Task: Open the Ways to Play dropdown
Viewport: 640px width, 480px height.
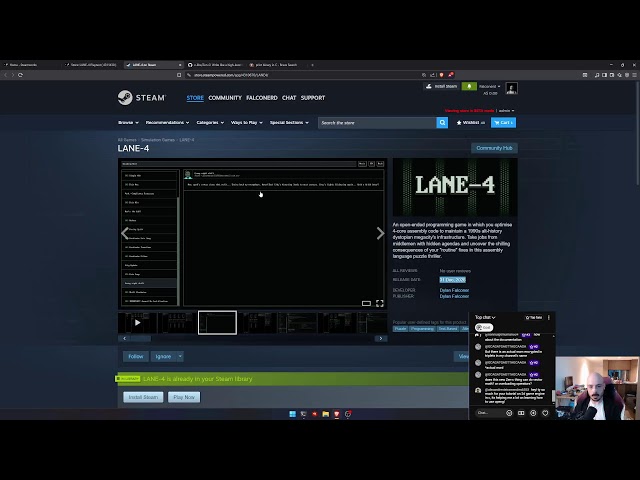Action: click(247, 122)
